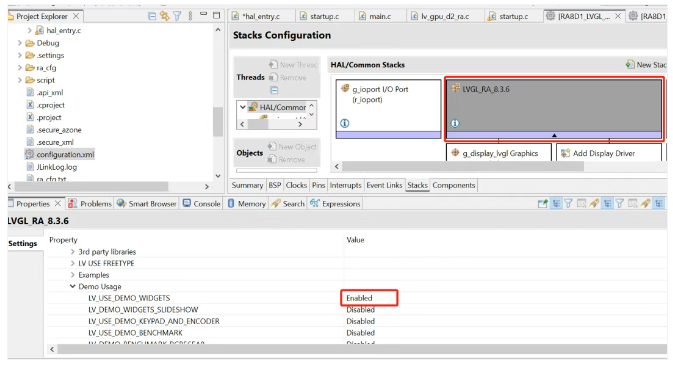Collapse the Demo Usage property group
Viewport: 673px width, 365px height.
tap(73, 286)
